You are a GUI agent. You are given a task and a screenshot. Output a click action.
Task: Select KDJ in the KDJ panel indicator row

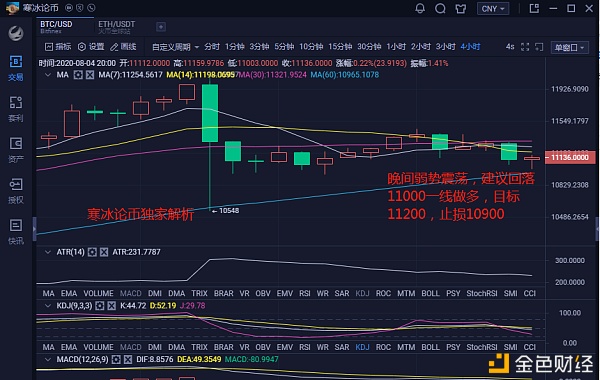(362, 347)
